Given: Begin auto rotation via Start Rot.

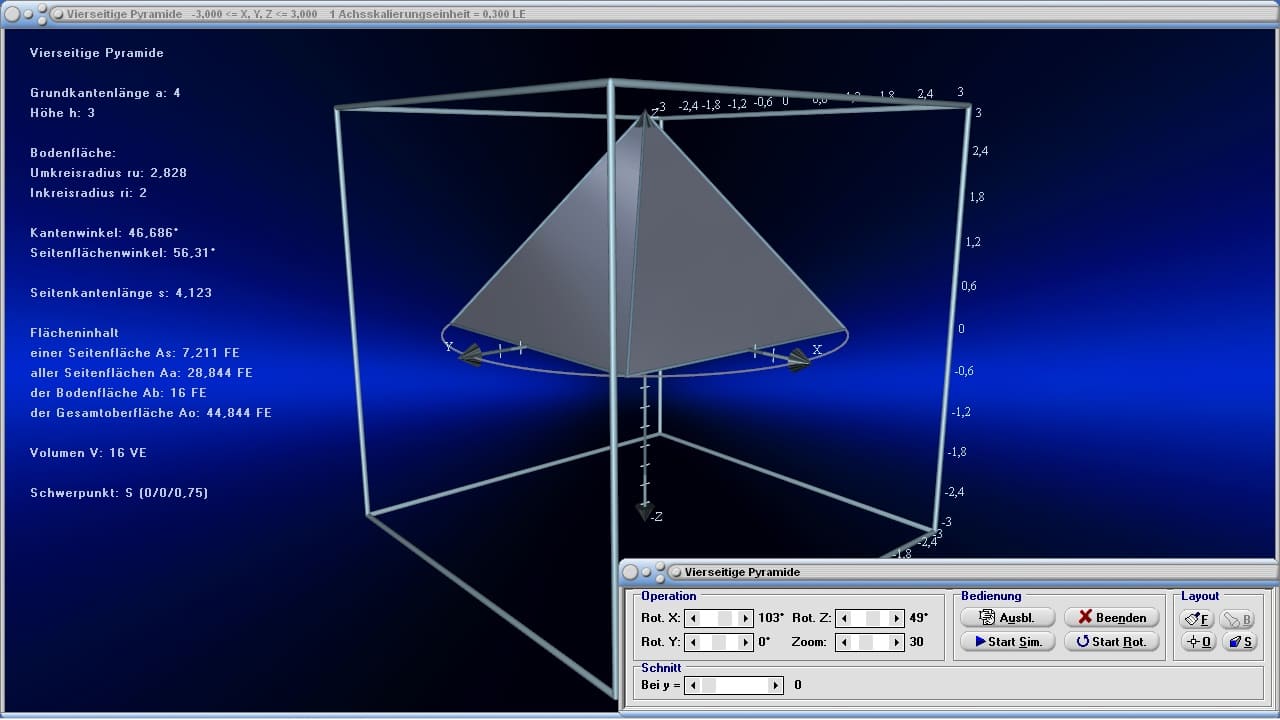Looking at the screenshot, I should tap(1111, 642).
